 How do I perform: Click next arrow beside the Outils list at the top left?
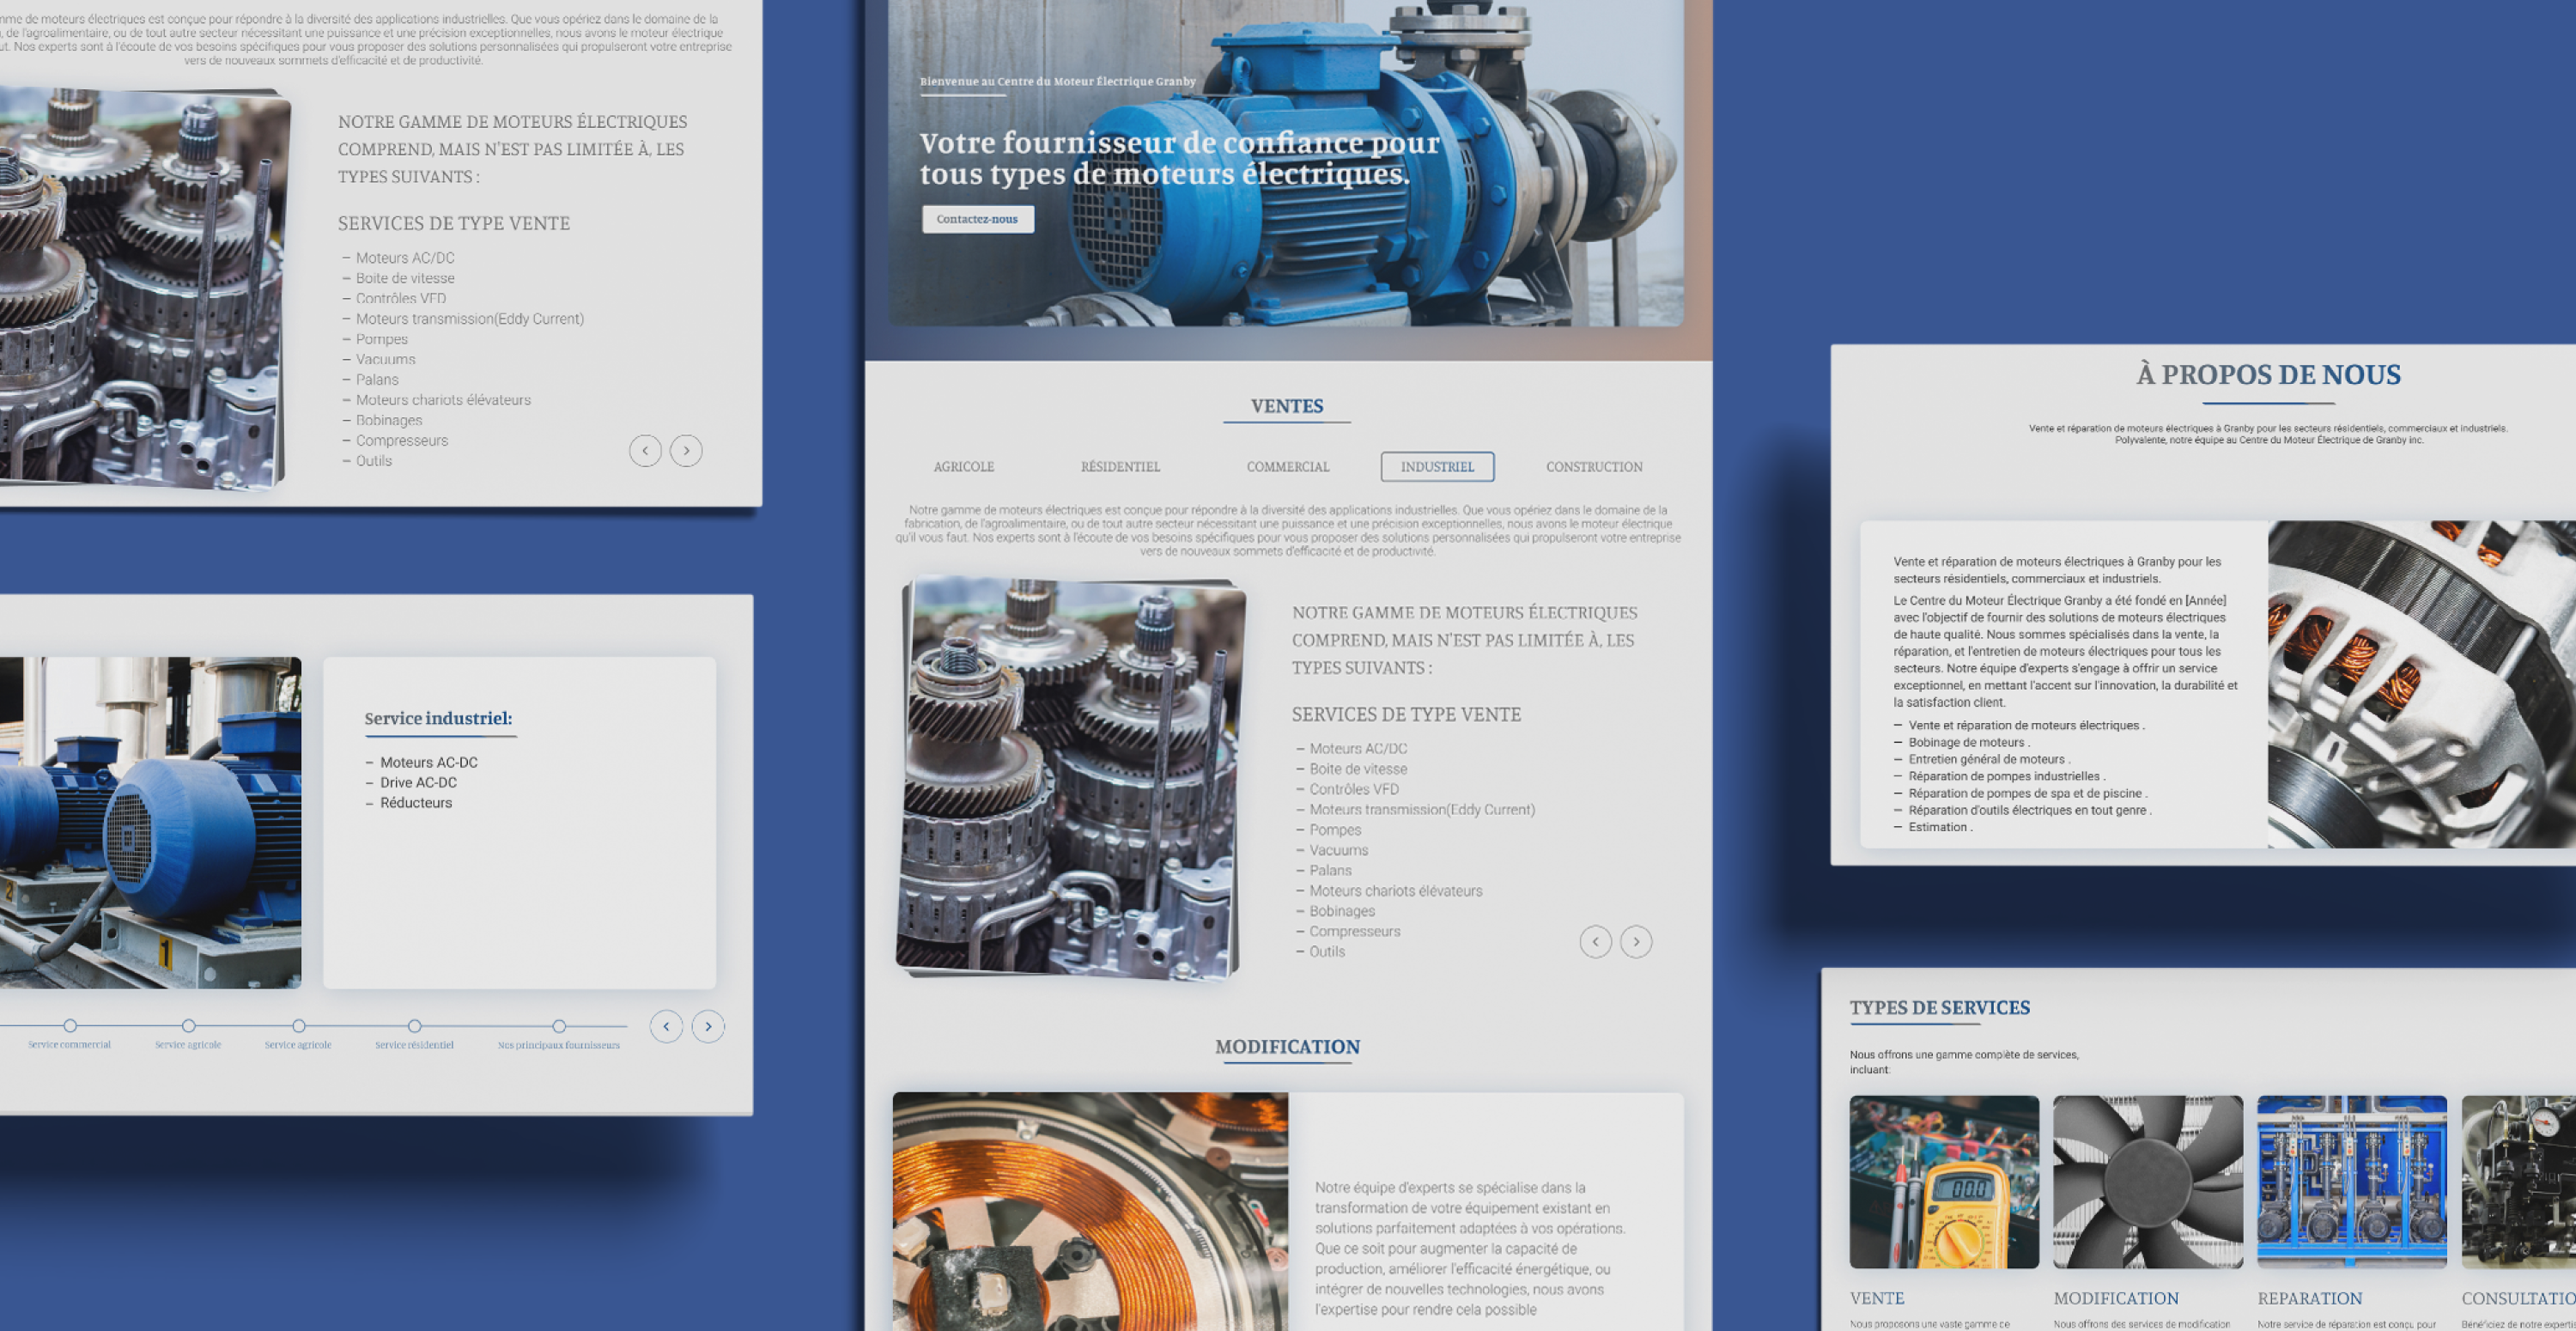click(686, 451)
